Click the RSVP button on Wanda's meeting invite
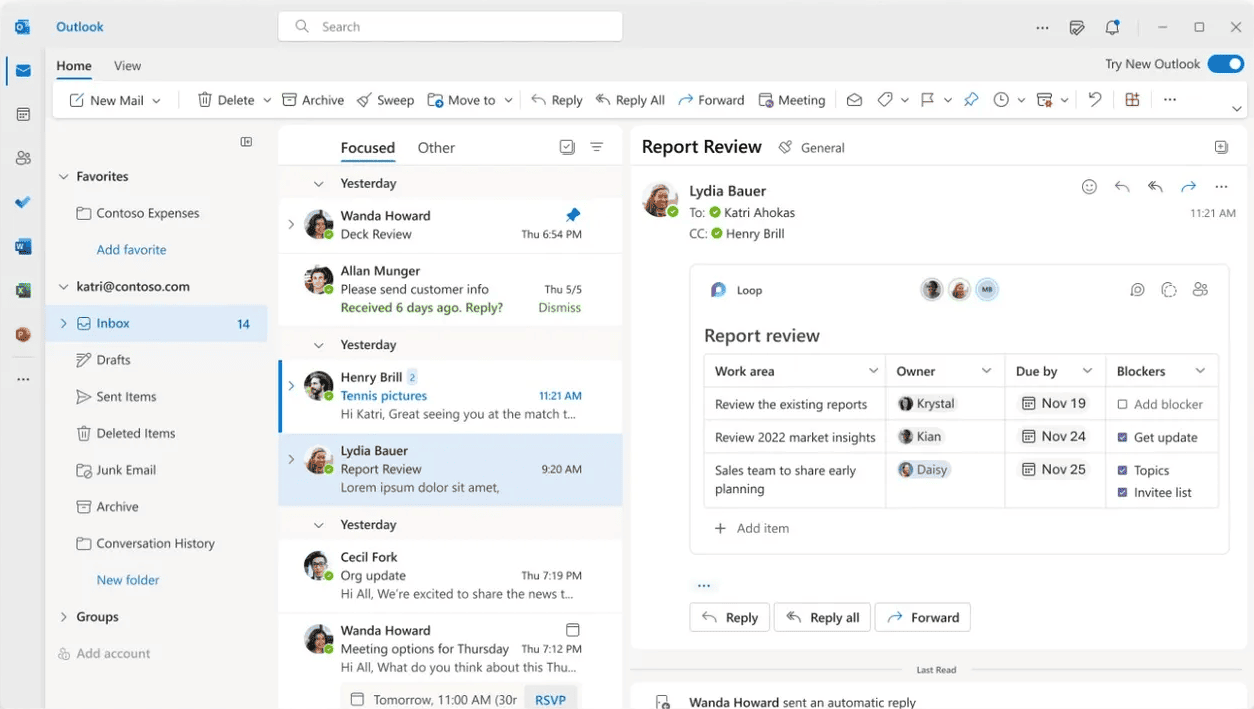 coord(551,698)
